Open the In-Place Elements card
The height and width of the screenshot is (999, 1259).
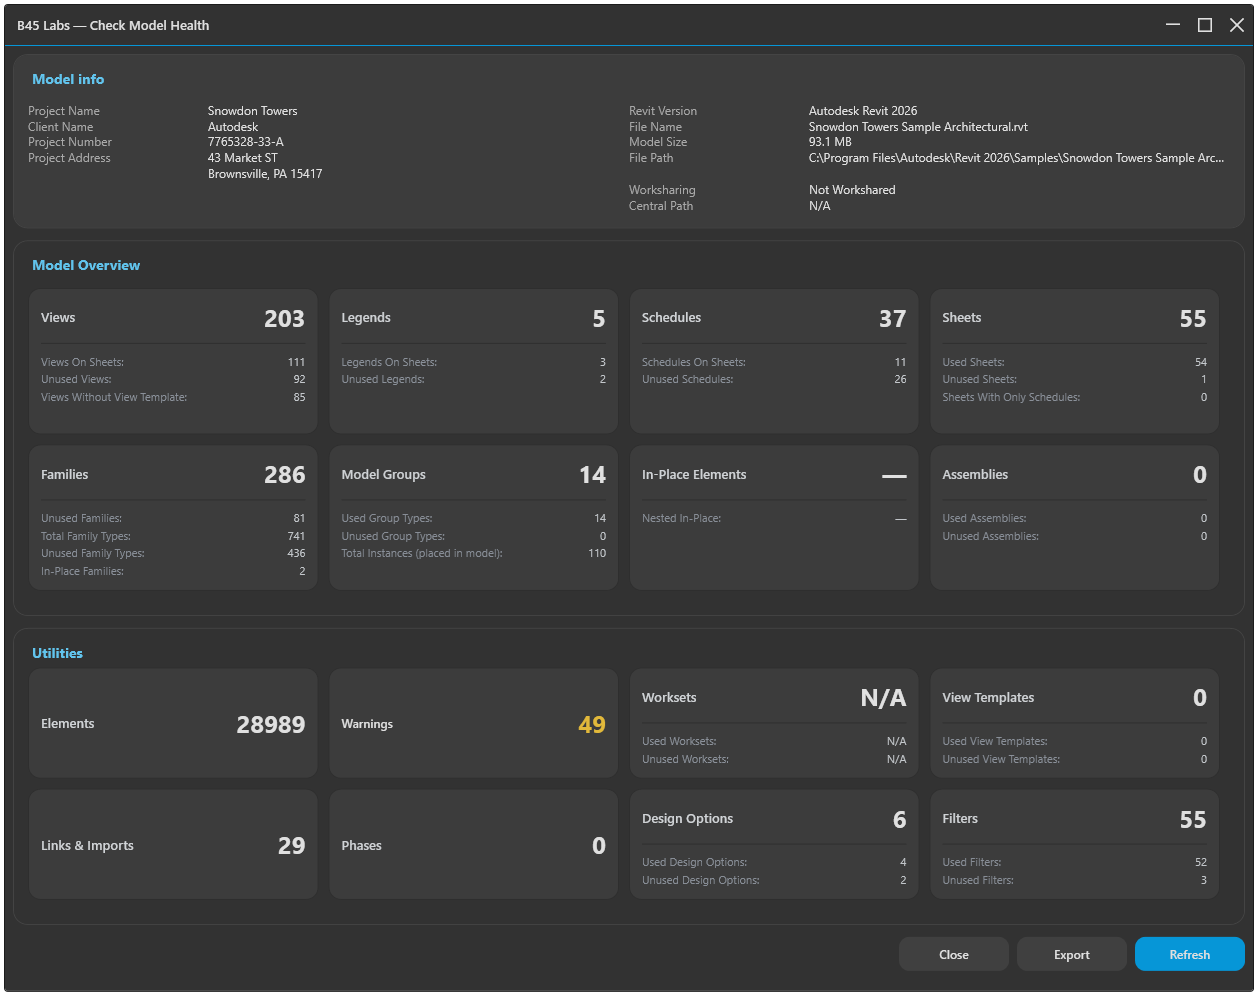(x=774, y=517)
